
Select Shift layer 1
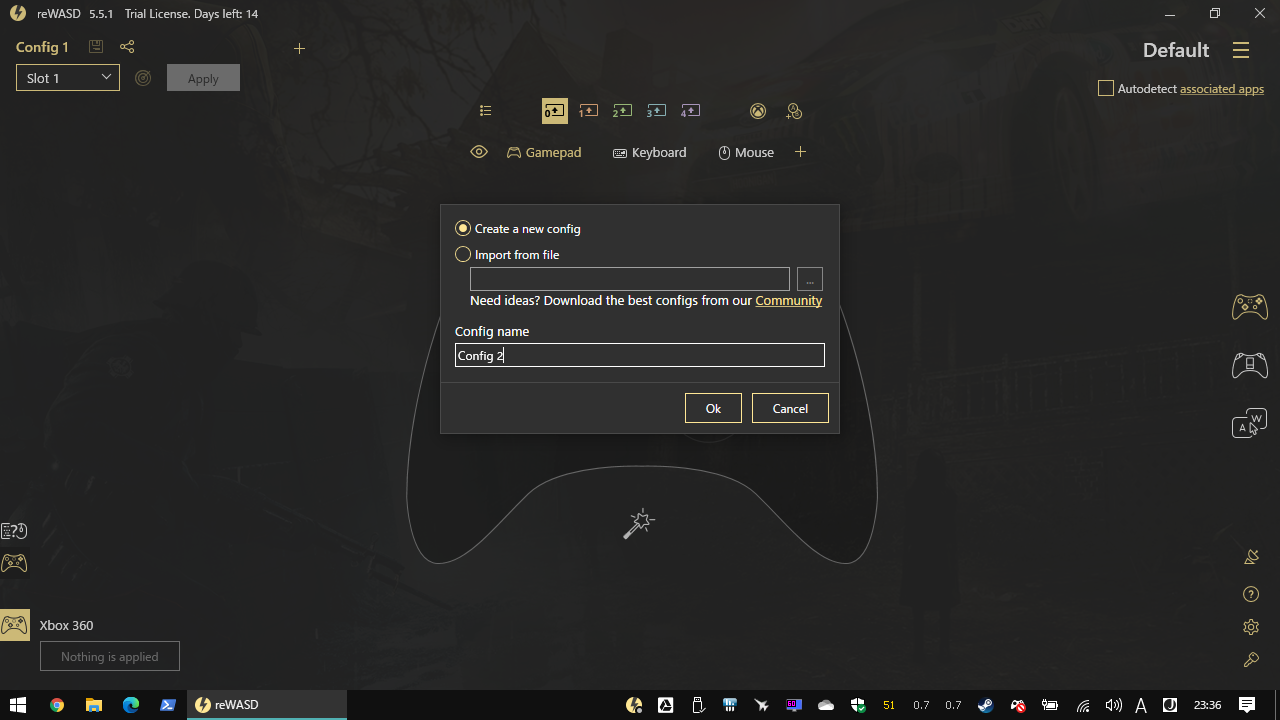pyautogui.click(x=588, y=110)
